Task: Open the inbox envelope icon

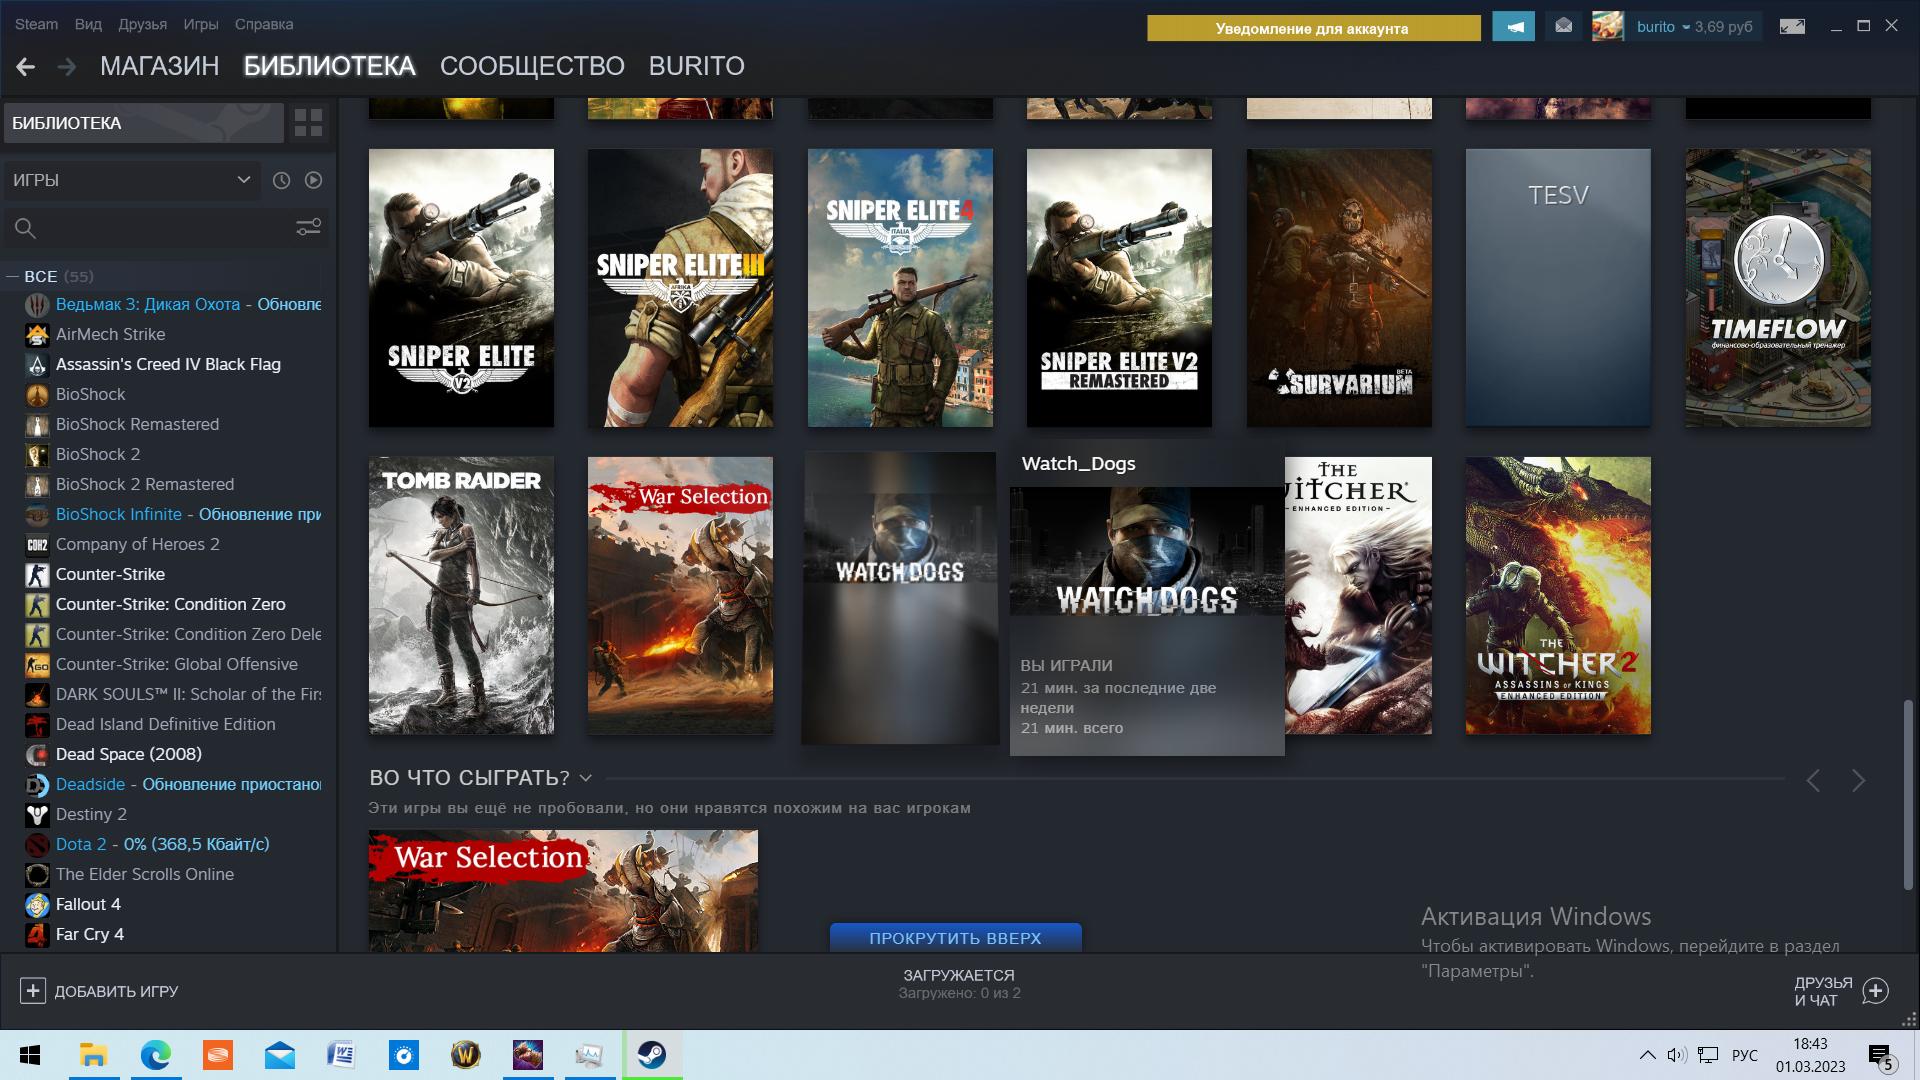Action: (x=1564, y=27)
